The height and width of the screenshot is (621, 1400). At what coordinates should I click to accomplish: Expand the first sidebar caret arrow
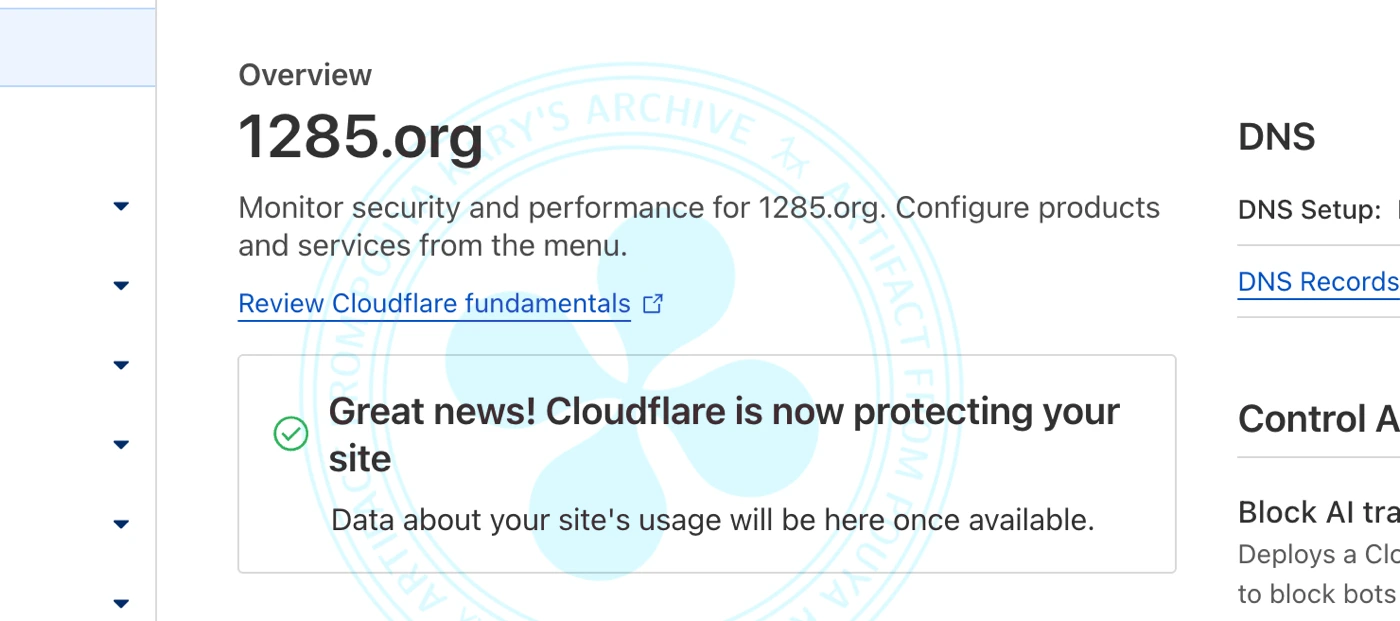pos(121,206)
